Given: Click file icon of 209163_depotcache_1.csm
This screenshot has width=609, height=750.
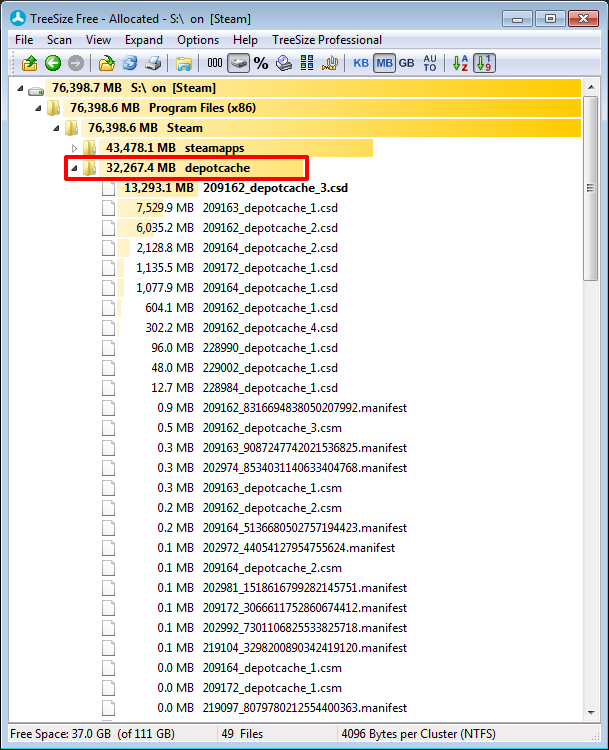Looking at the screenshot, I should tap(109, 488).
